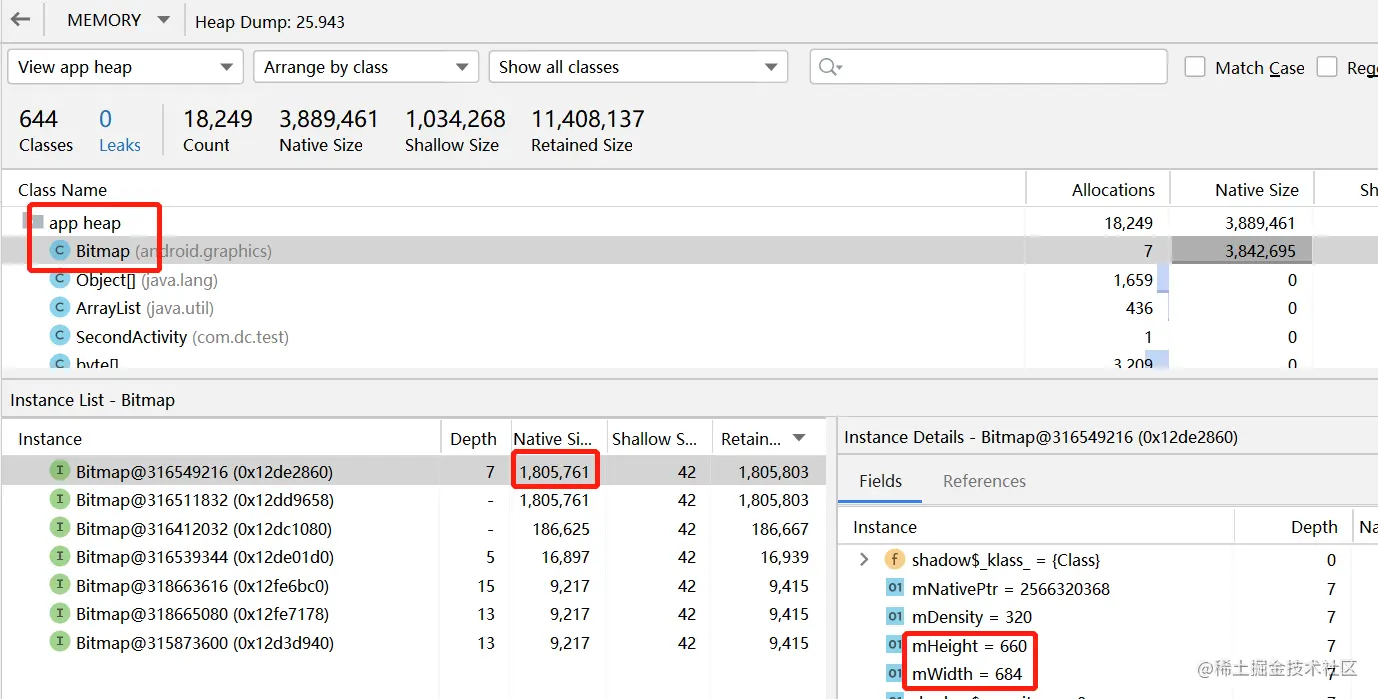
Task: Sort instance list by Depth column
Action: [x=473, y=438]
